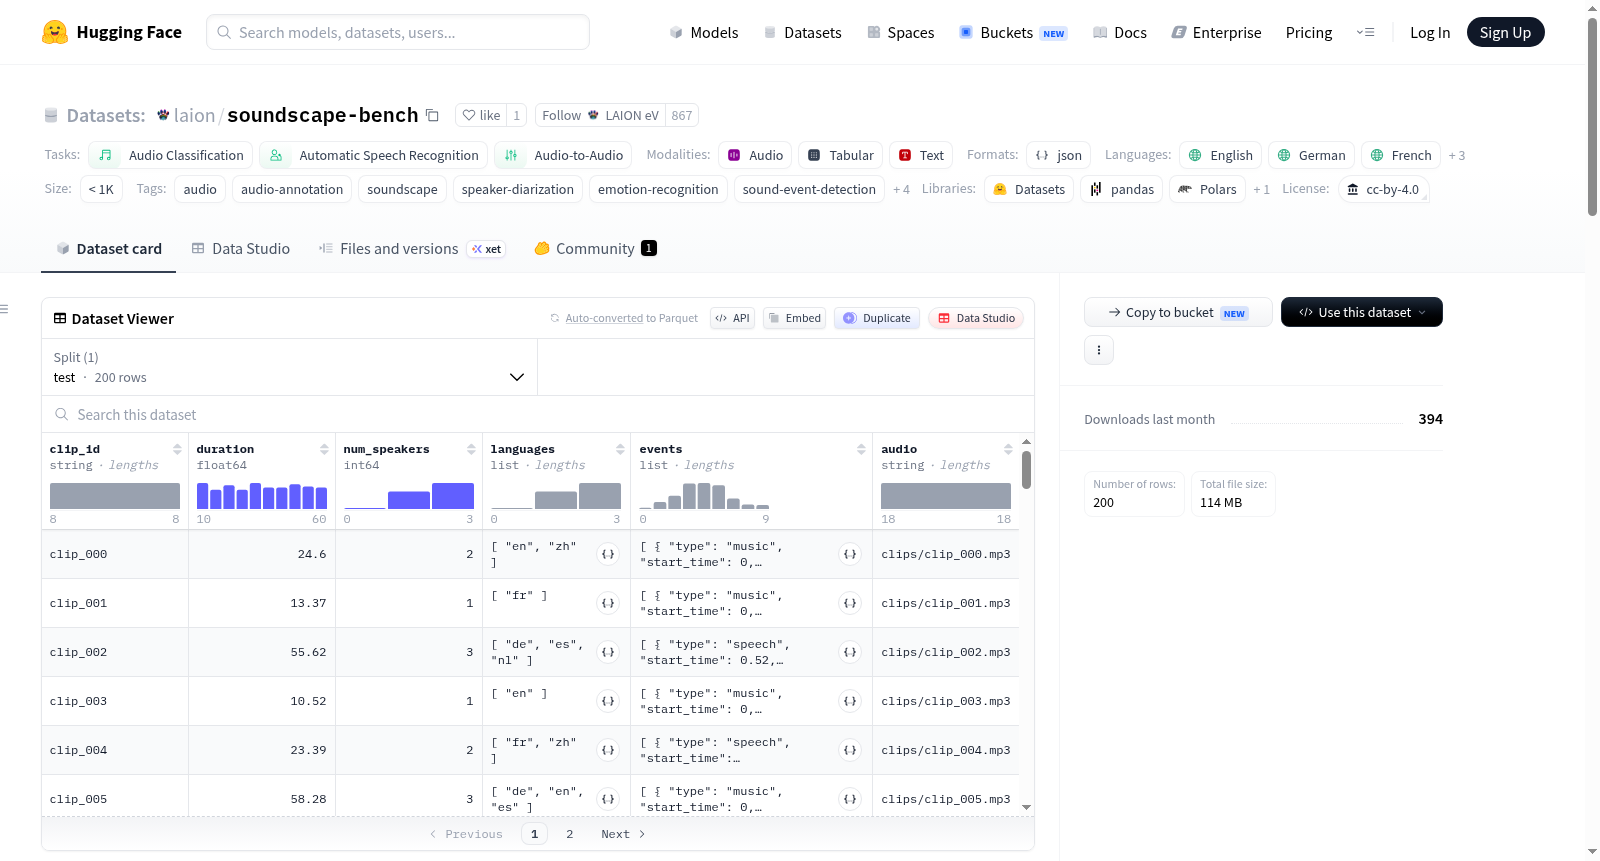Expand JSON cell for clip_005 events
Image resolution: width=1600 pixels, height=861 pixels.
coord(850,799)
